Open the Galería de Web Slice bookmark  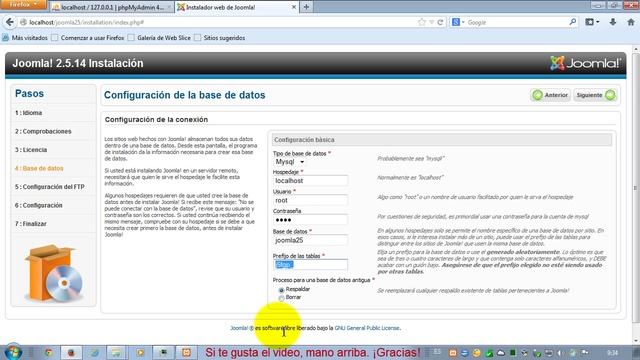click(159, 38)
